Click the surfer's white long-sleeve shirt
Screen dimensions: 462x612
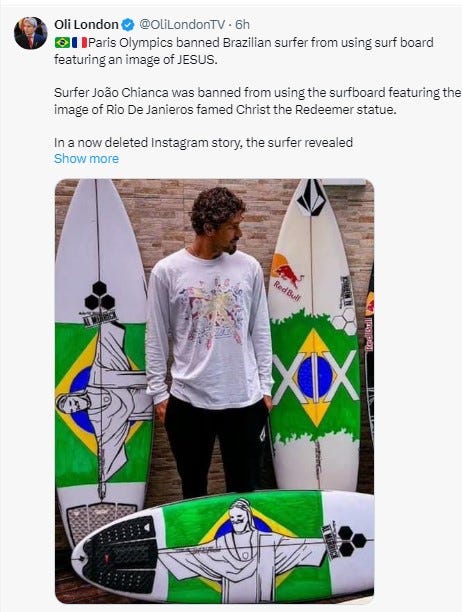209,328
